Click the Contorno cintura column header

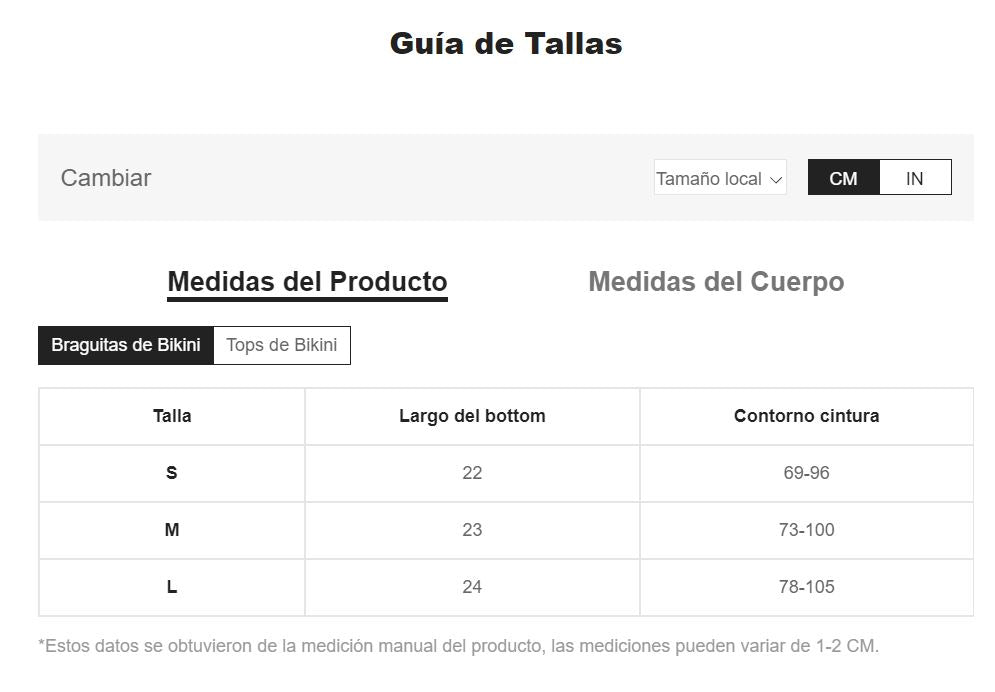click(x=806, y=416)
